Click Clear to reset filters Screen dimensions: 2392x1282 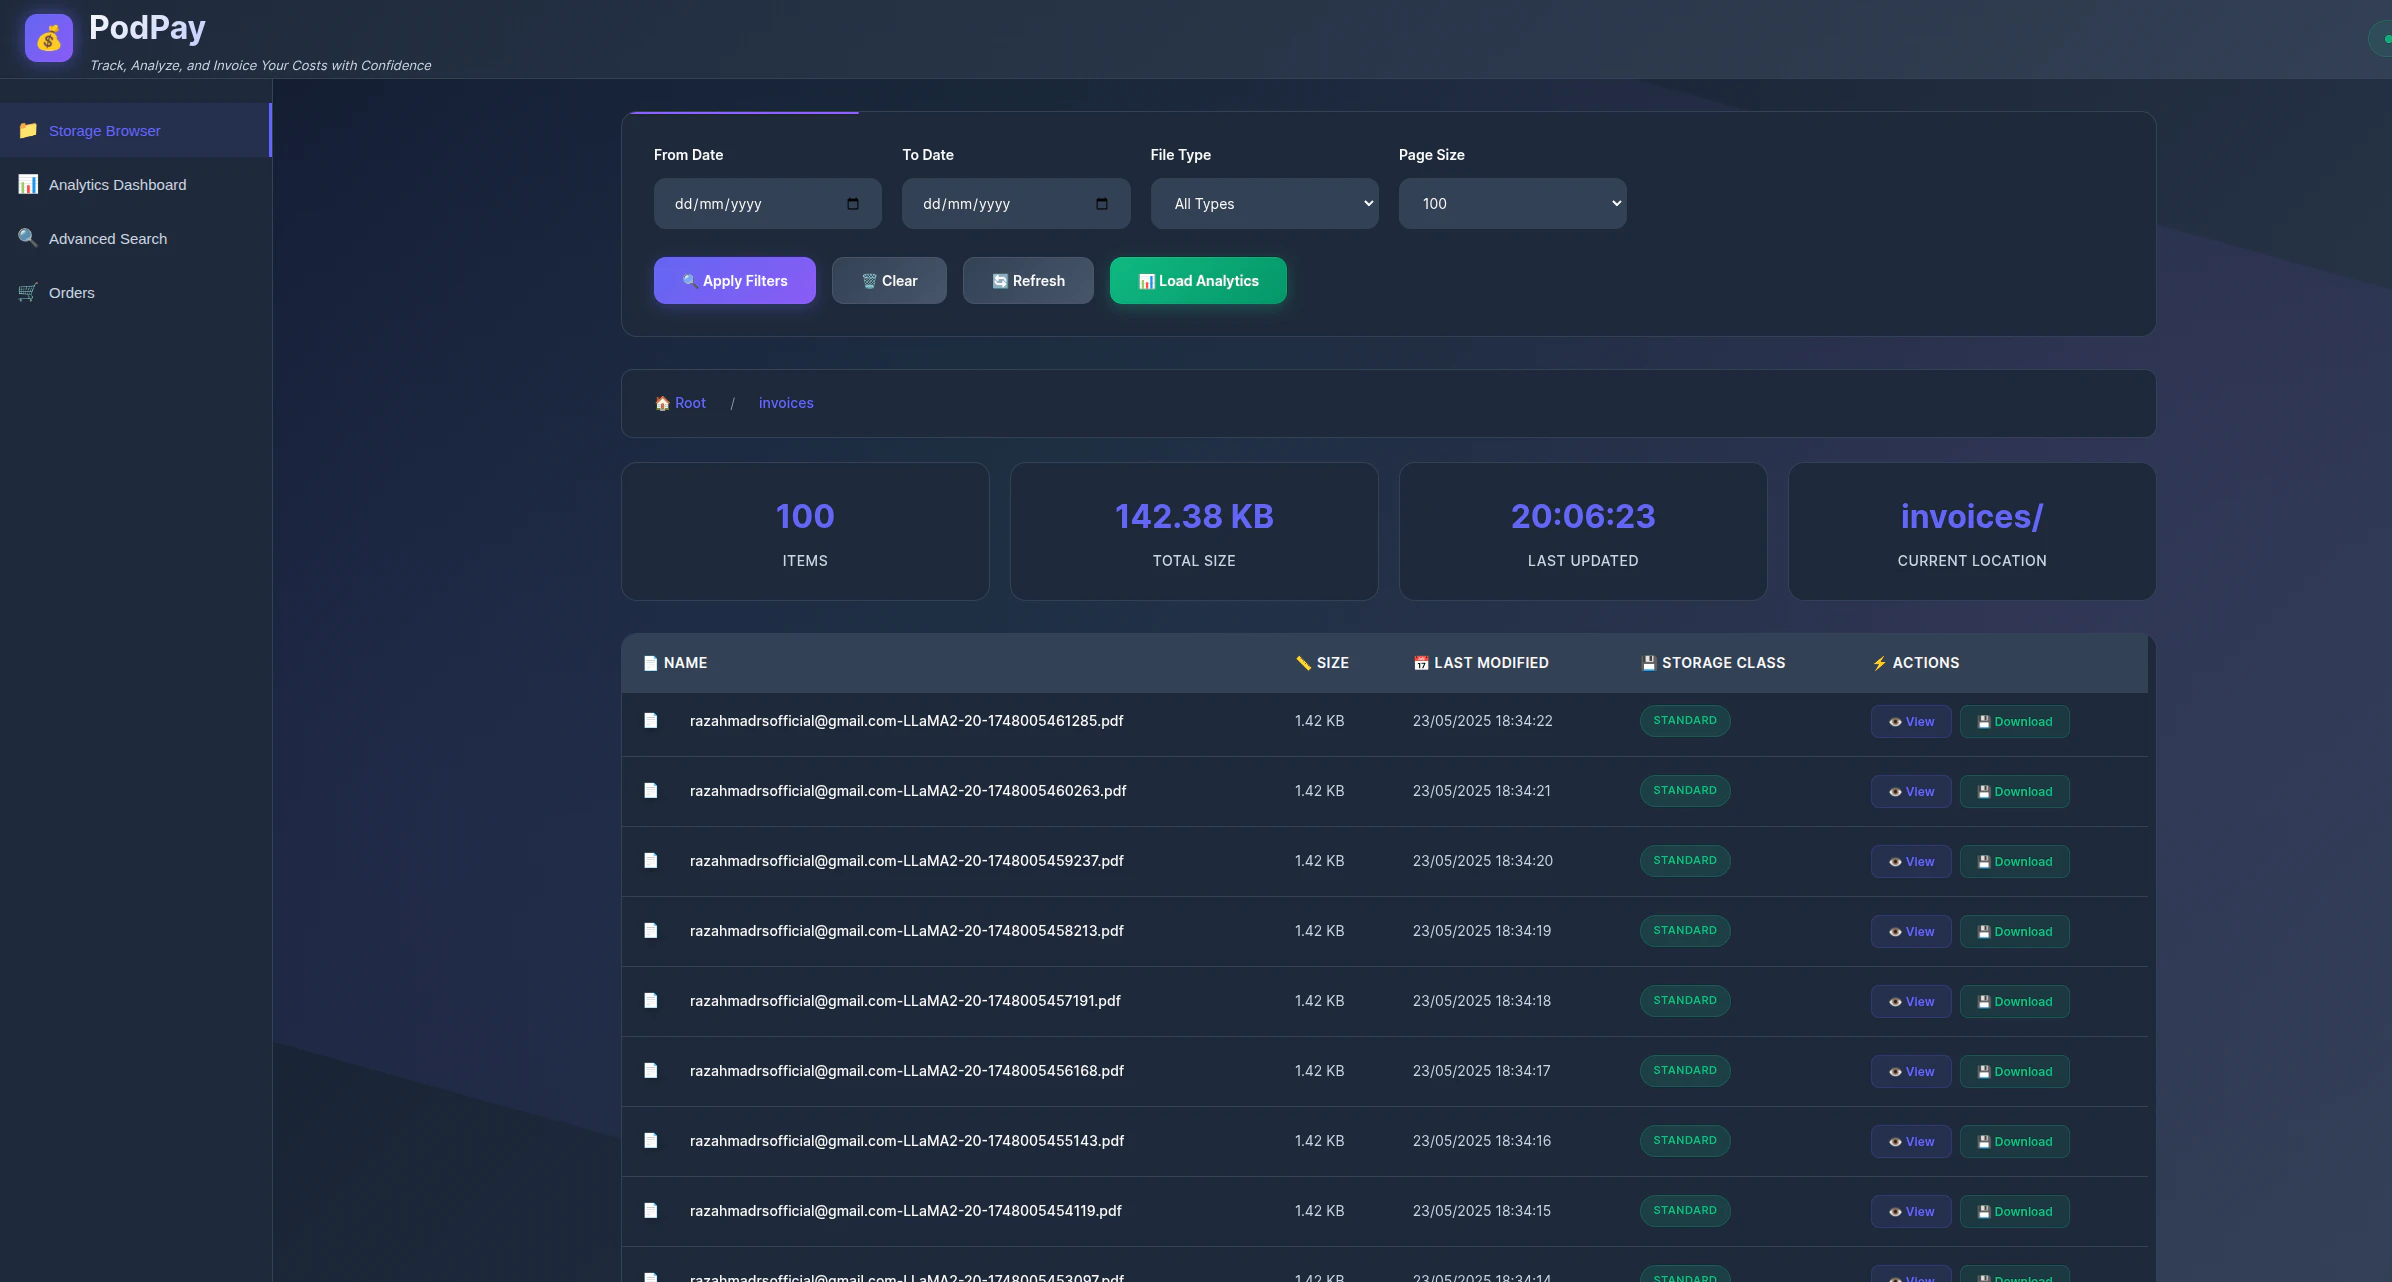point(888,280)
